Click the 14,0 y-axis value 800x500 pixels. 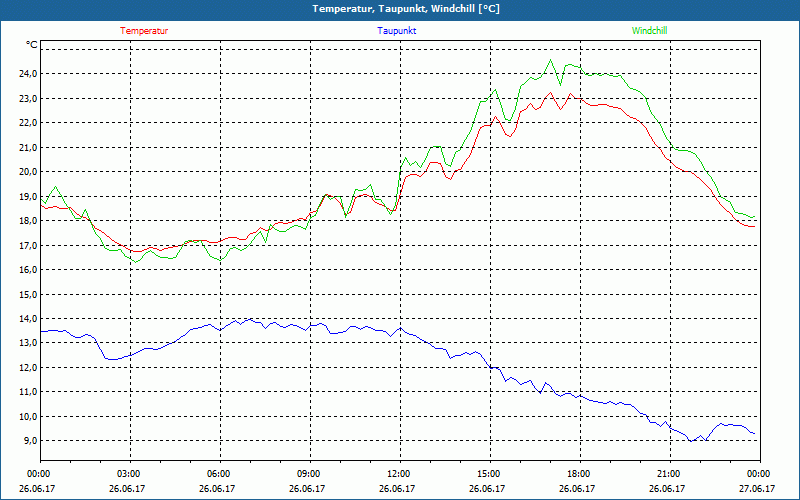click(29, 319)
